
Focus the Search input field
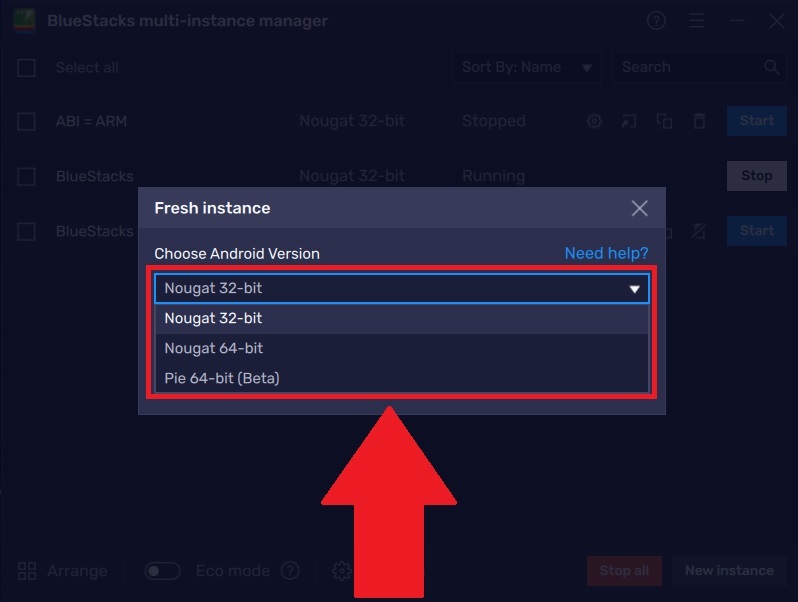coord(699,67)
